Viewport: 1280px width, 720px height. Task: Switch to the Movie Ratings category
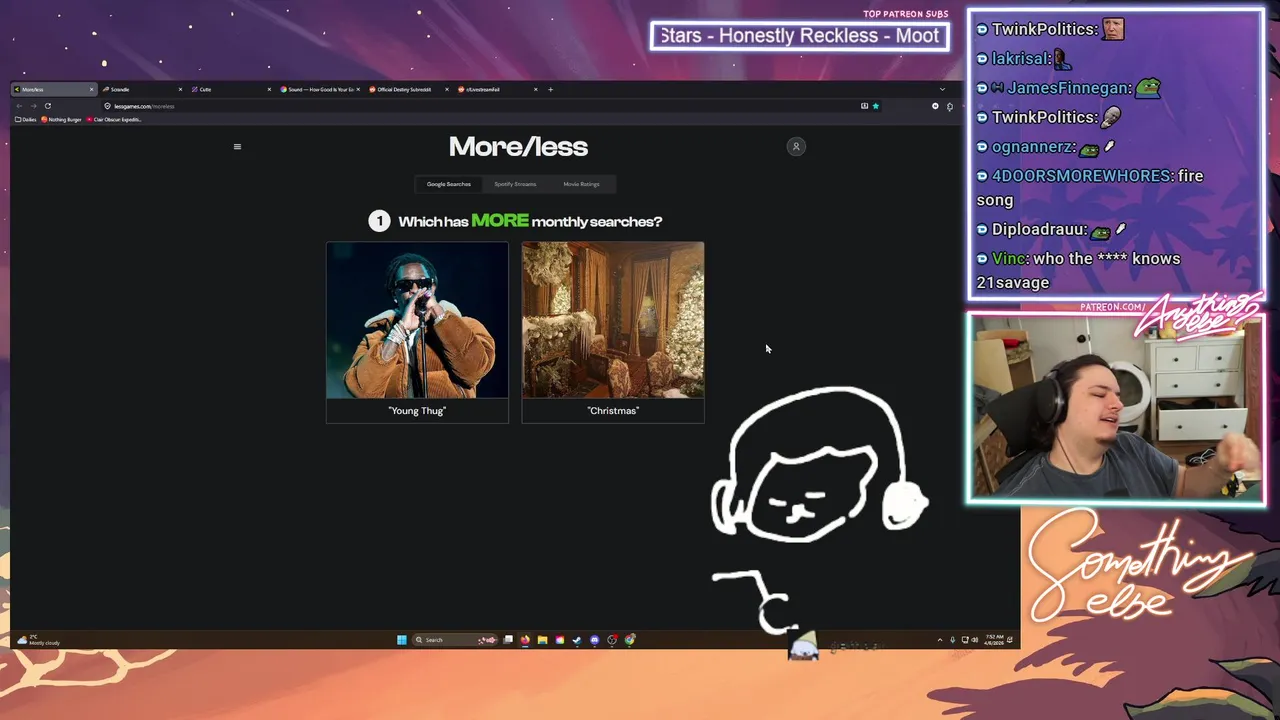pyautogui.click(x=581, y=184)
